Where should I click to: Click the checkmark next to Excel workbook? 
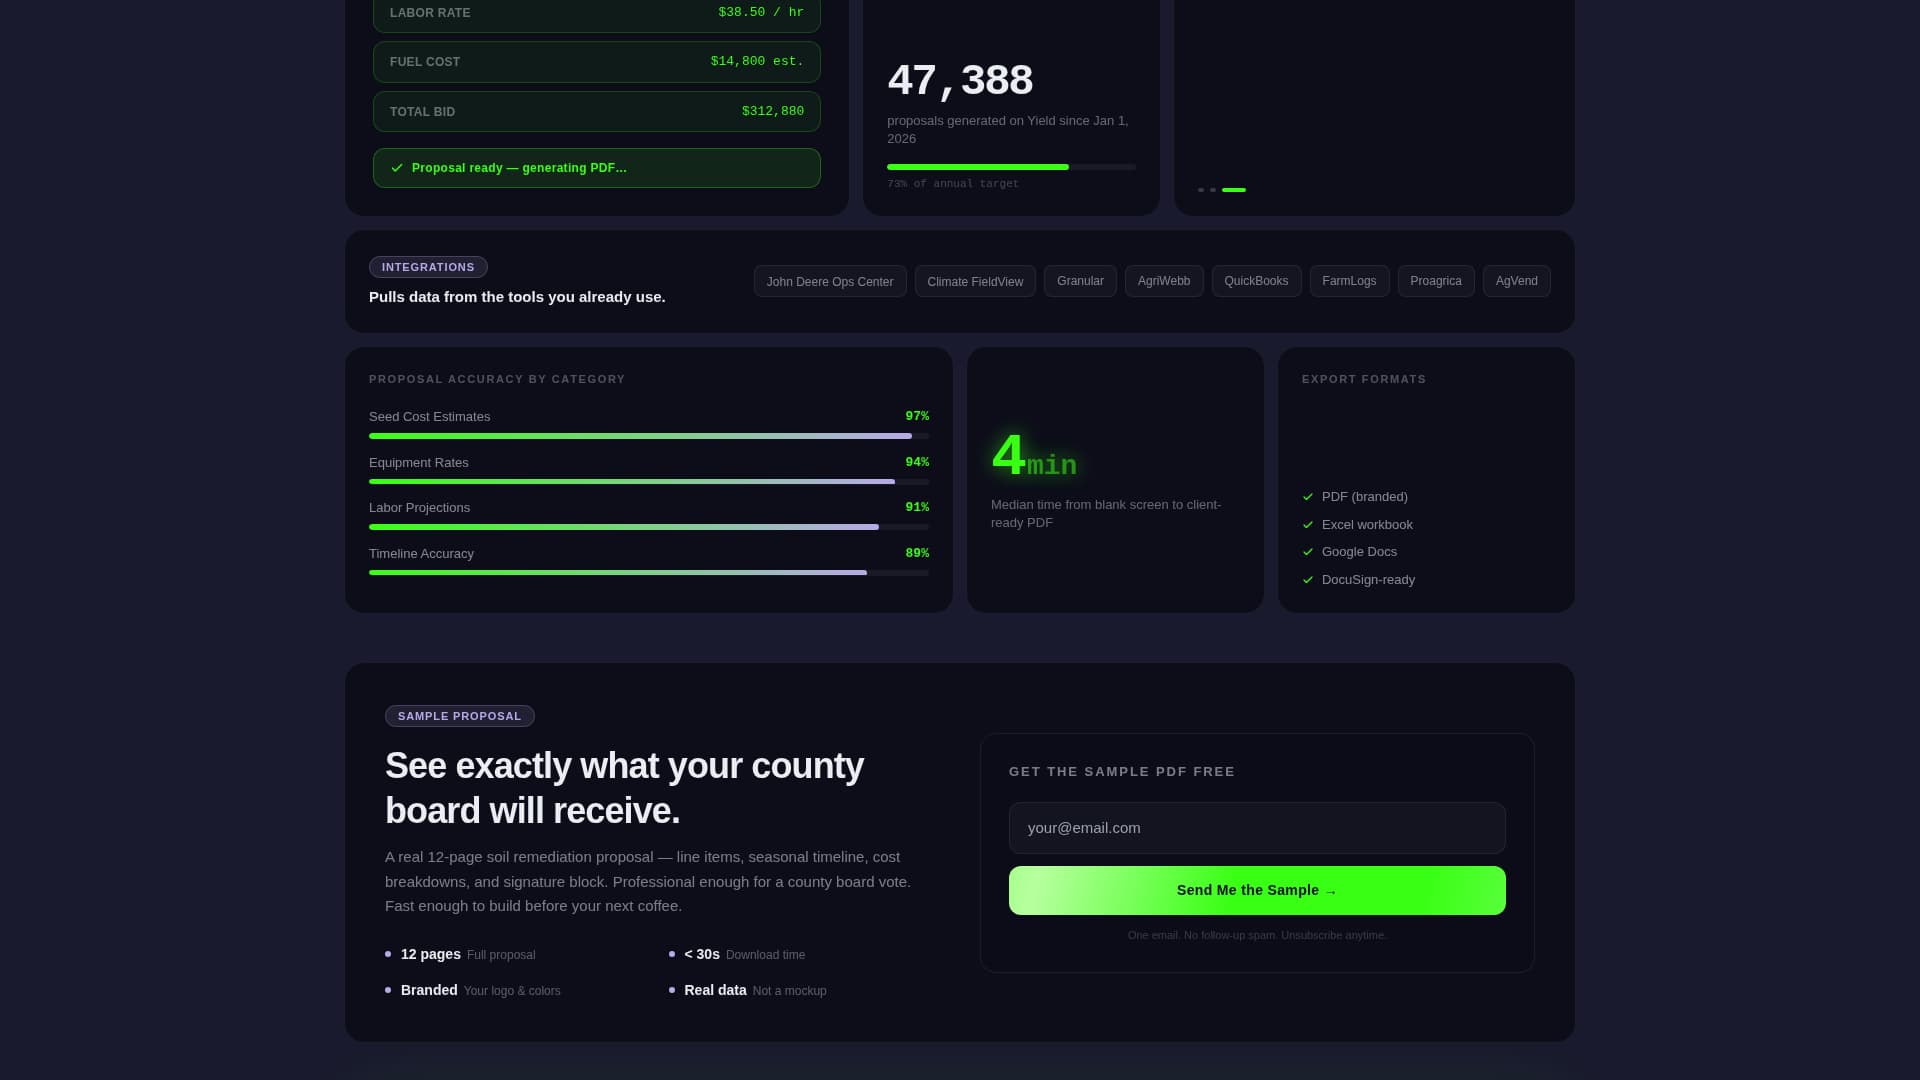1308,525
